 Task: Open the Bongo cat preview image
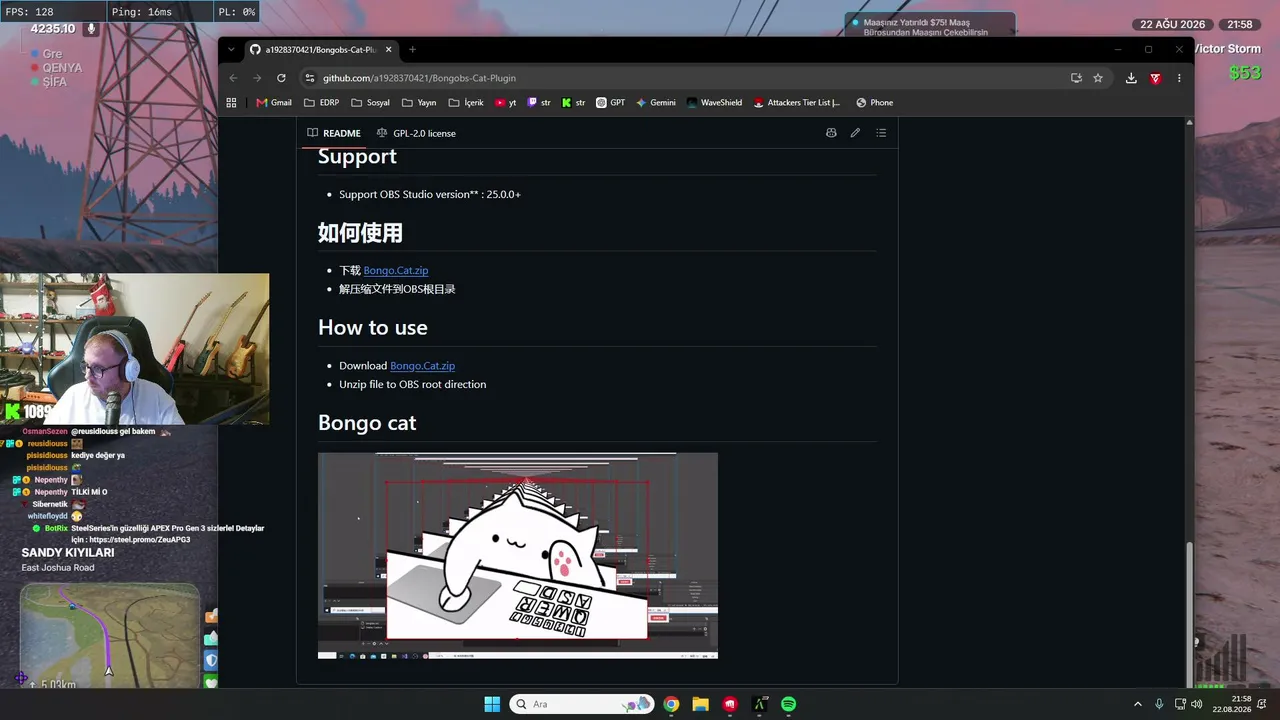(x=518, y=556)
